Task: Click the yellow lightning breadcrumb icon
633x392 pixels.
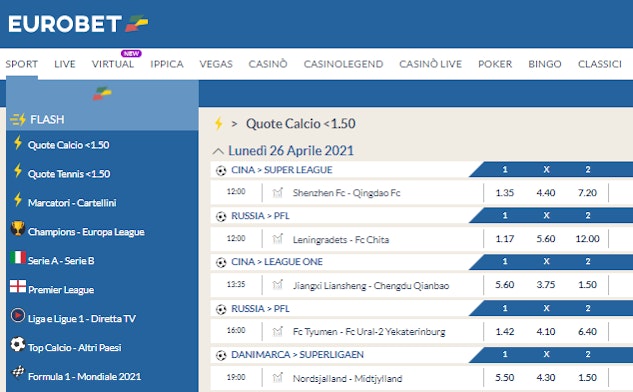Action: pyautogui.click(x=218, y=124)
